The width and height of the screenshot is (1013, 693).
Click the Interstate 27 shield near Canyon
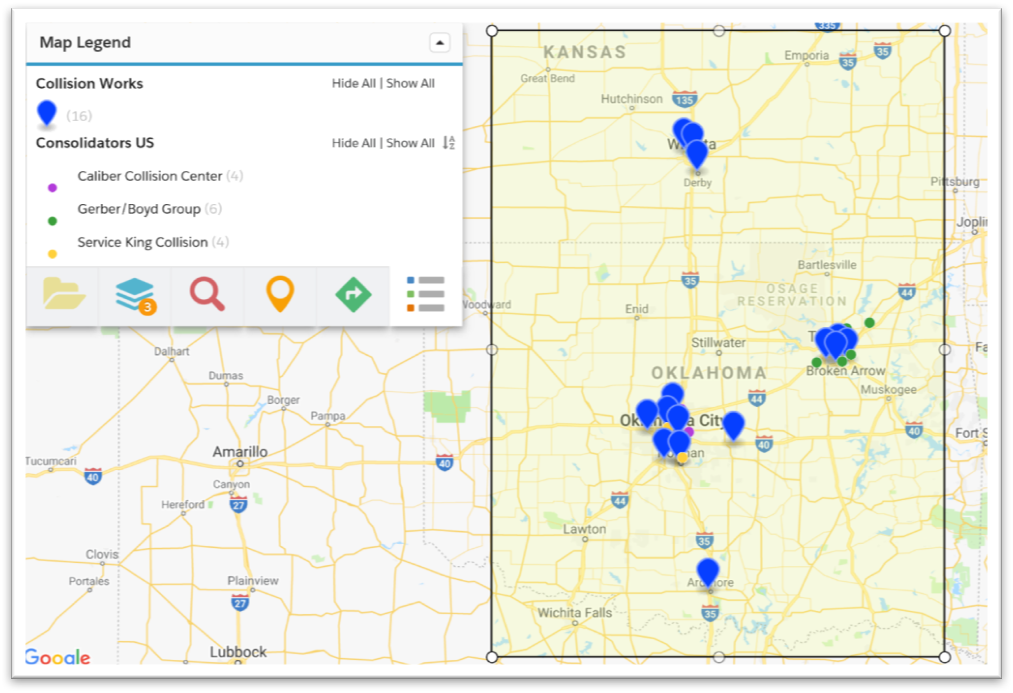(x=238, y=504)
